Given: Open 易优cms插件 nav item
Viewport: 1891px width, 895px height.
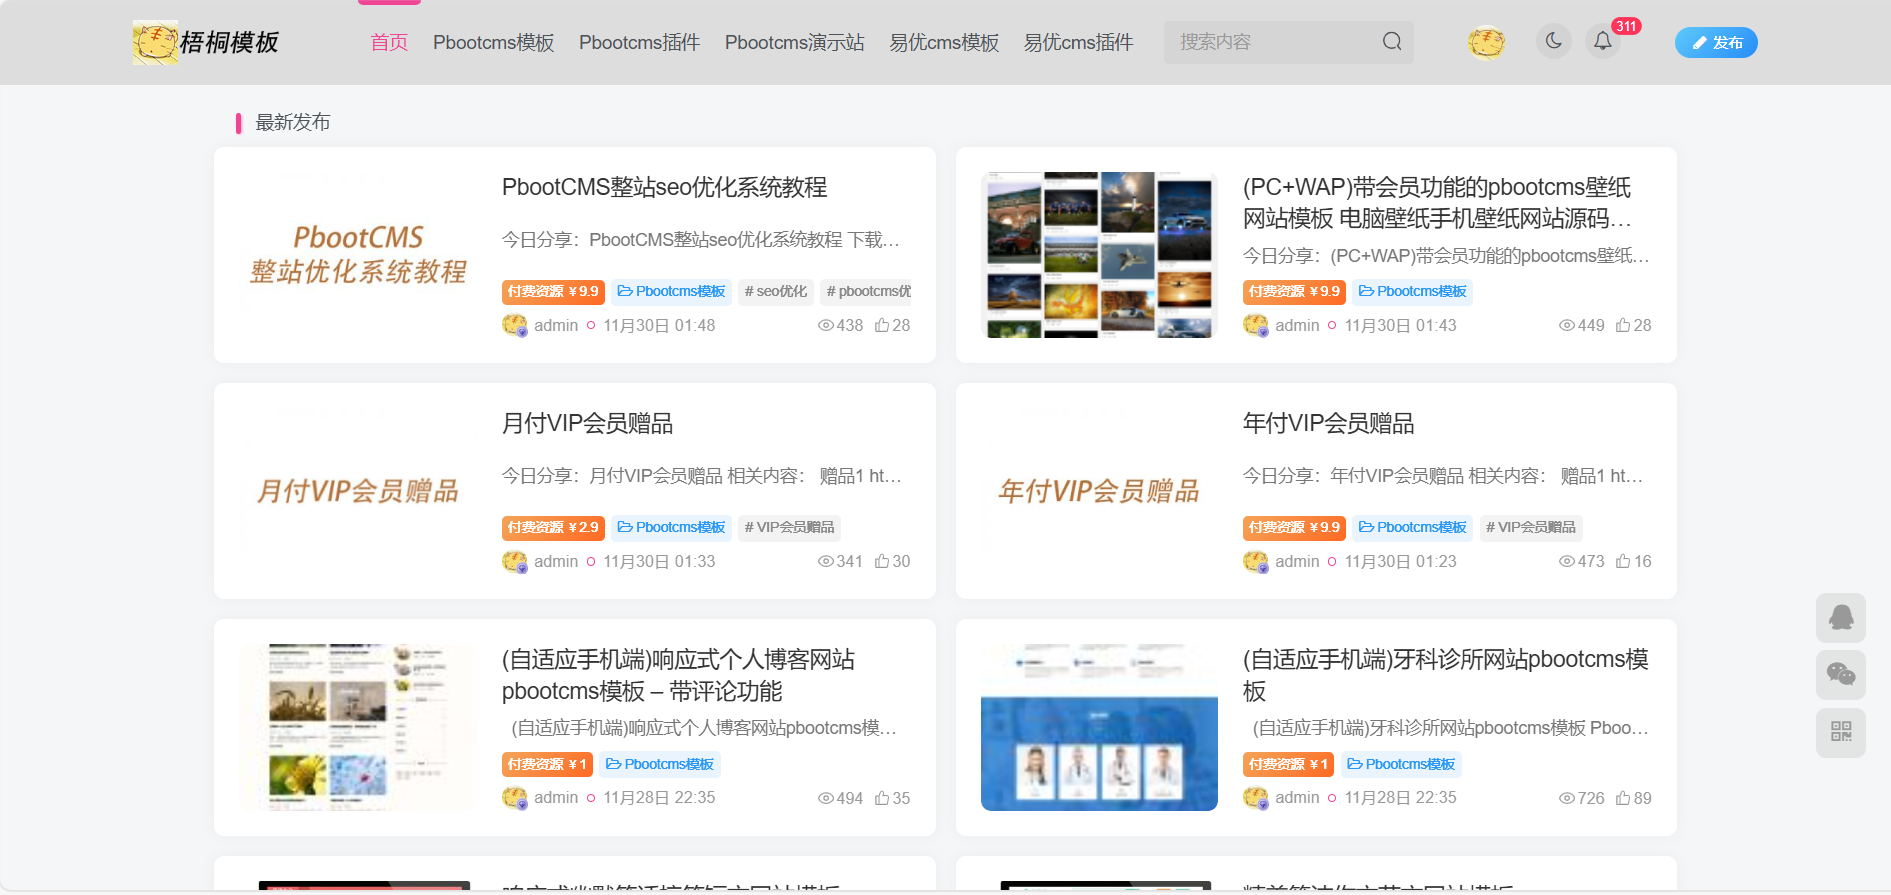Looking at the screenshot, I should coord(1079,42).
